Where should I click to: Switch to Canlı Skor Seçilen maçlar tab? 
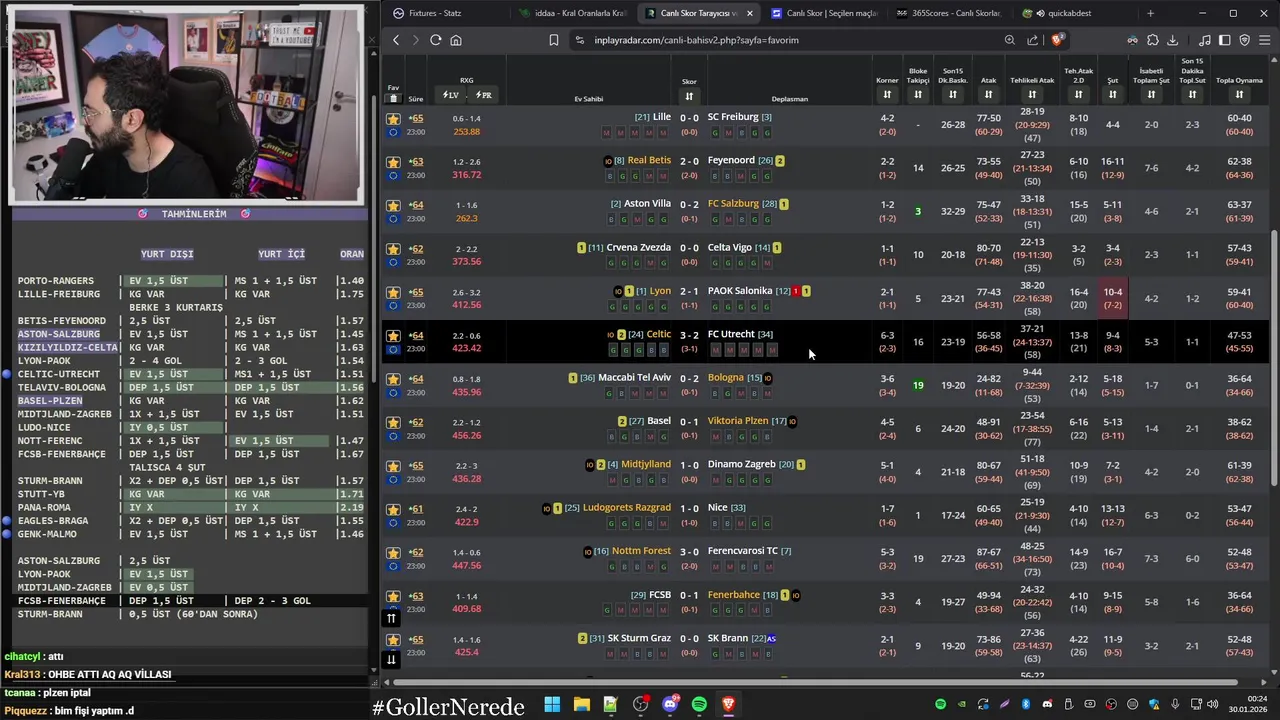pos(824,13)
